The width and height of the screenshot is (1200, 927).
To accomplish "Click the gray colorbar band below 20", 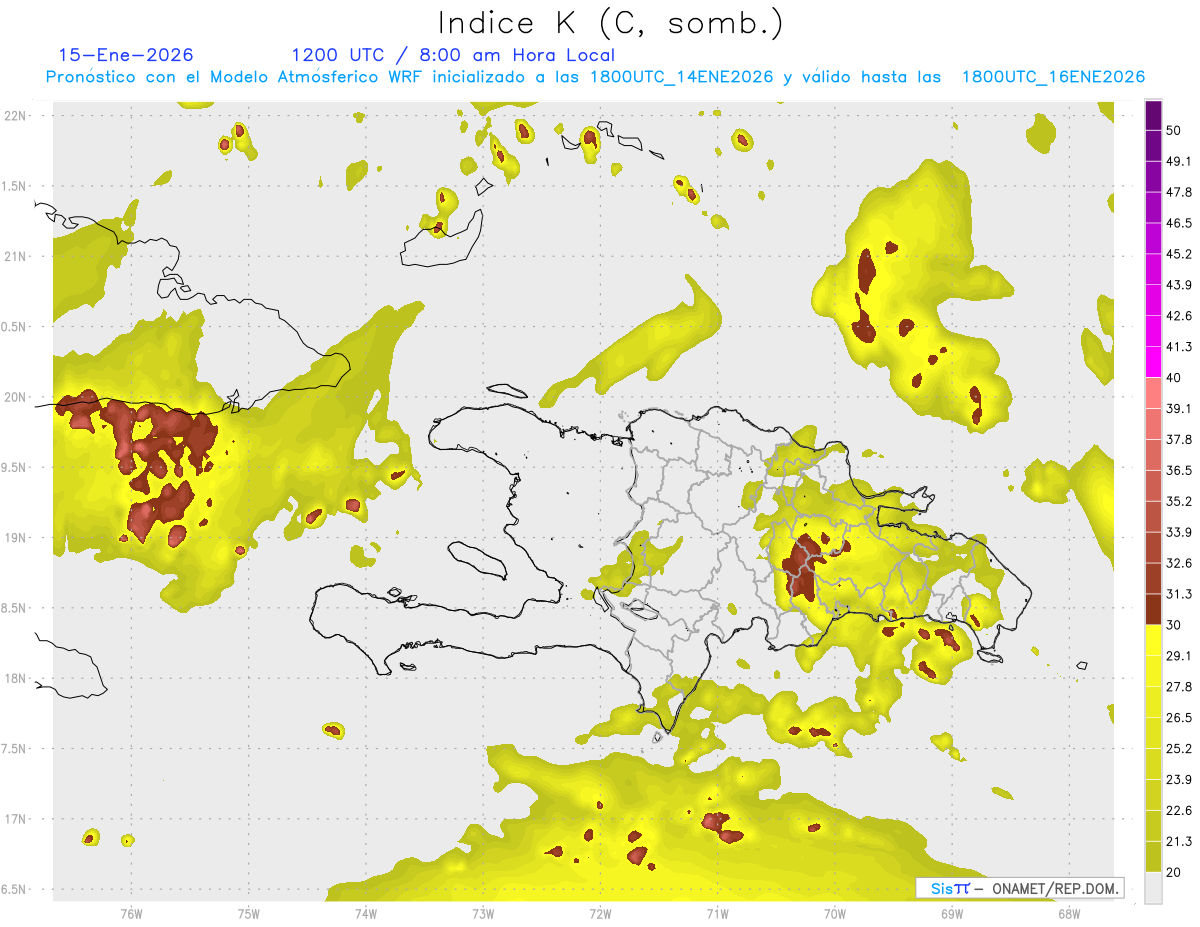I will click(x=1153, y=888).
